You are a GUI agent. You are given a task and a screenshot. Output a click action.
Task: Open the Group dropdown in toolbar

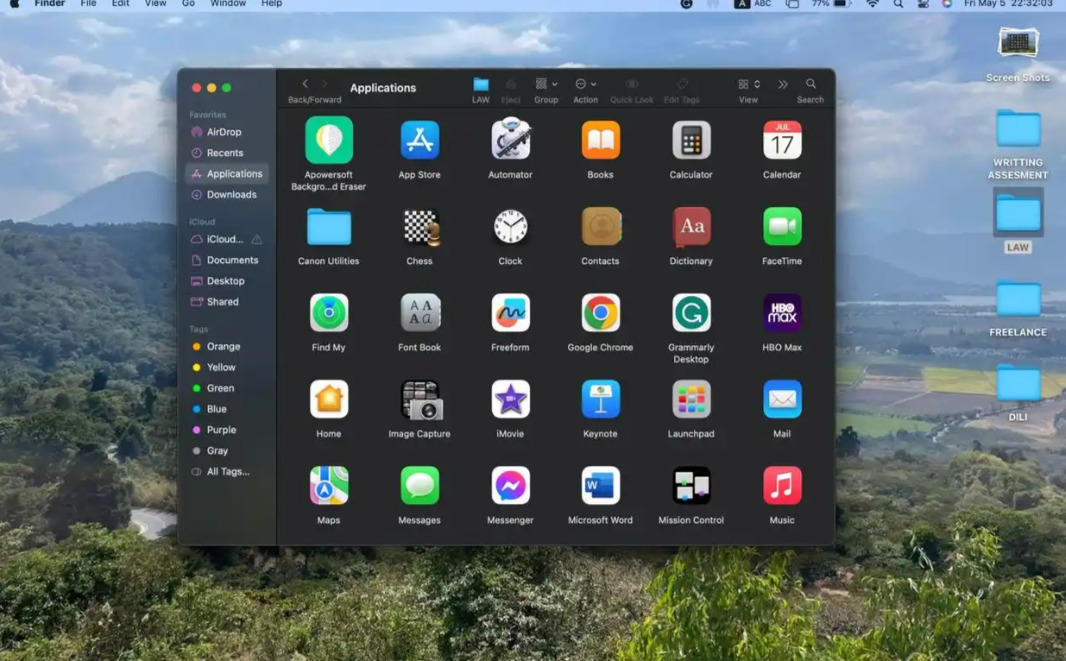(546, 84)
